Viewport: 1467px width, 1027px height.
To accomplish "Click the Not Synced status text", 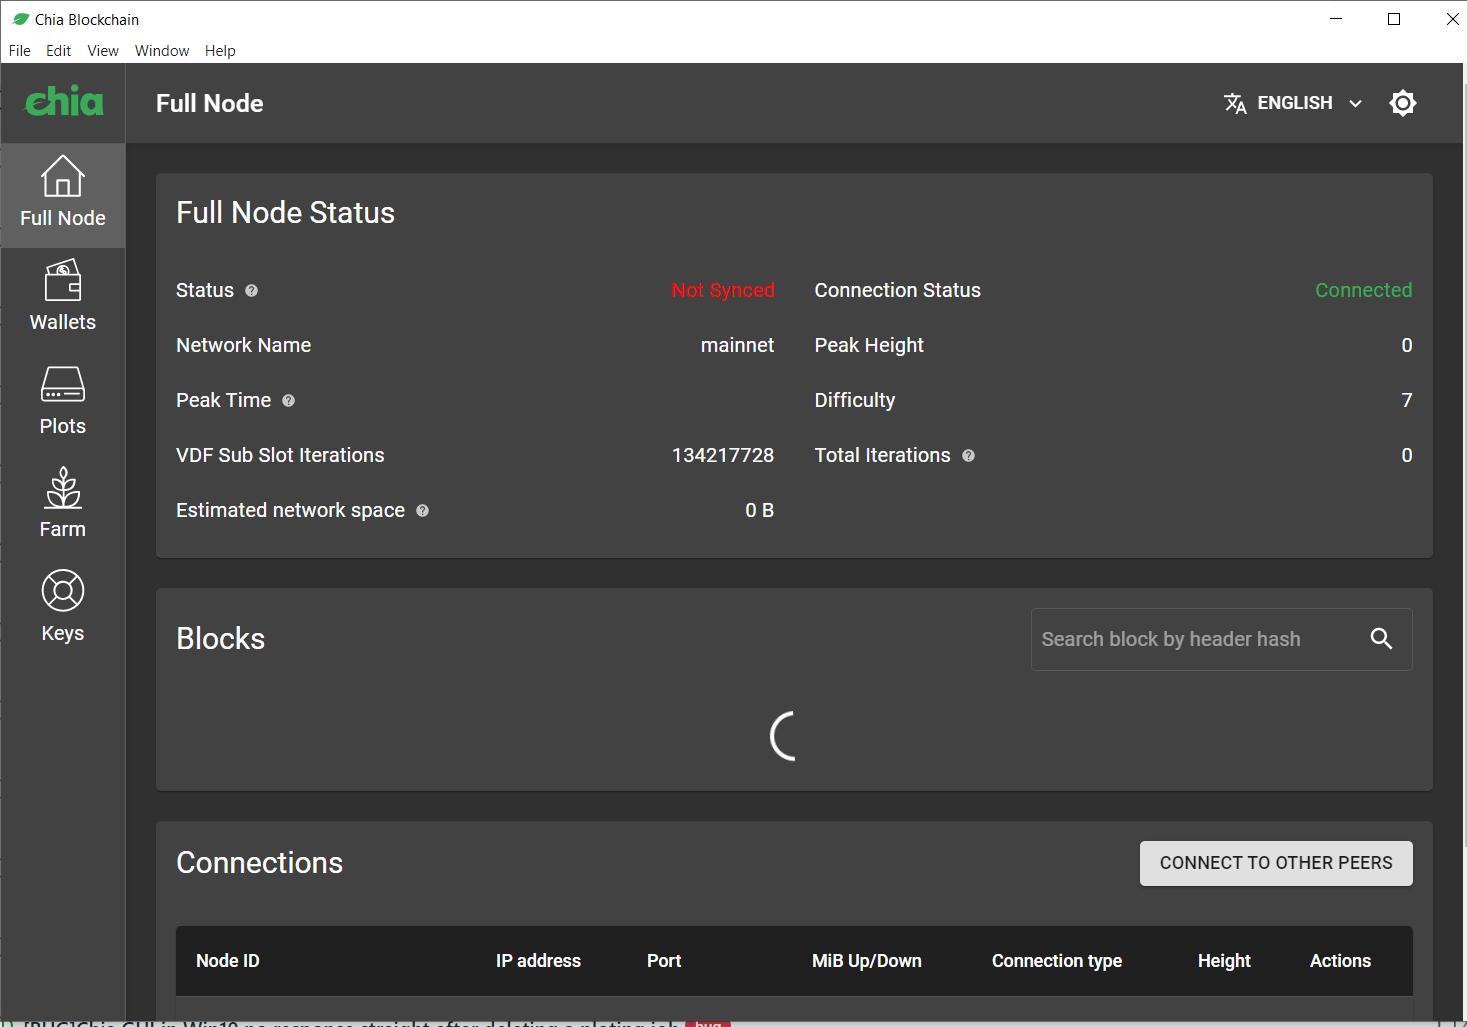I will (723, 290).
